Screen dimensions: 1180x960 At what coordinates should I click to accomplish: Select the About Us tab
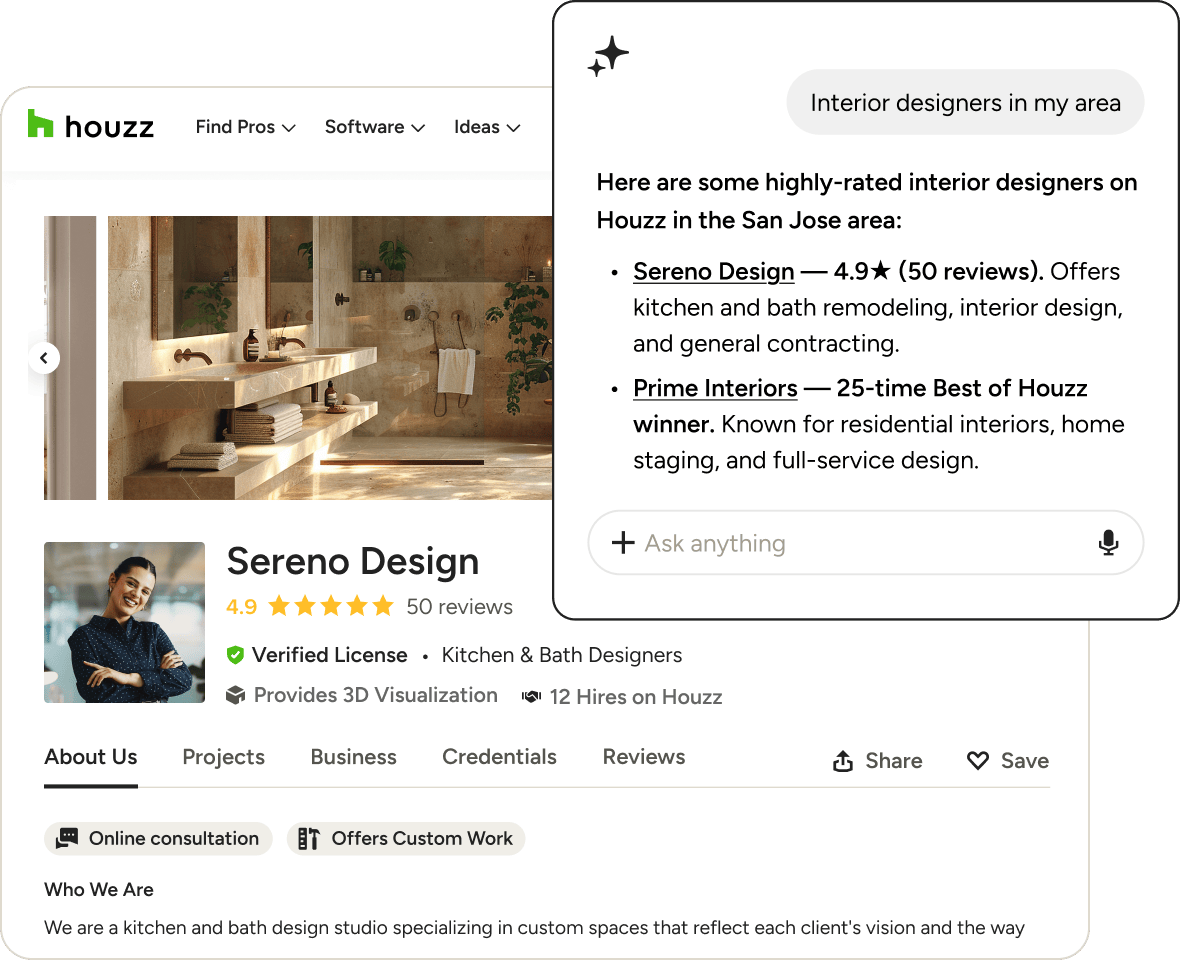pos(90,757)
